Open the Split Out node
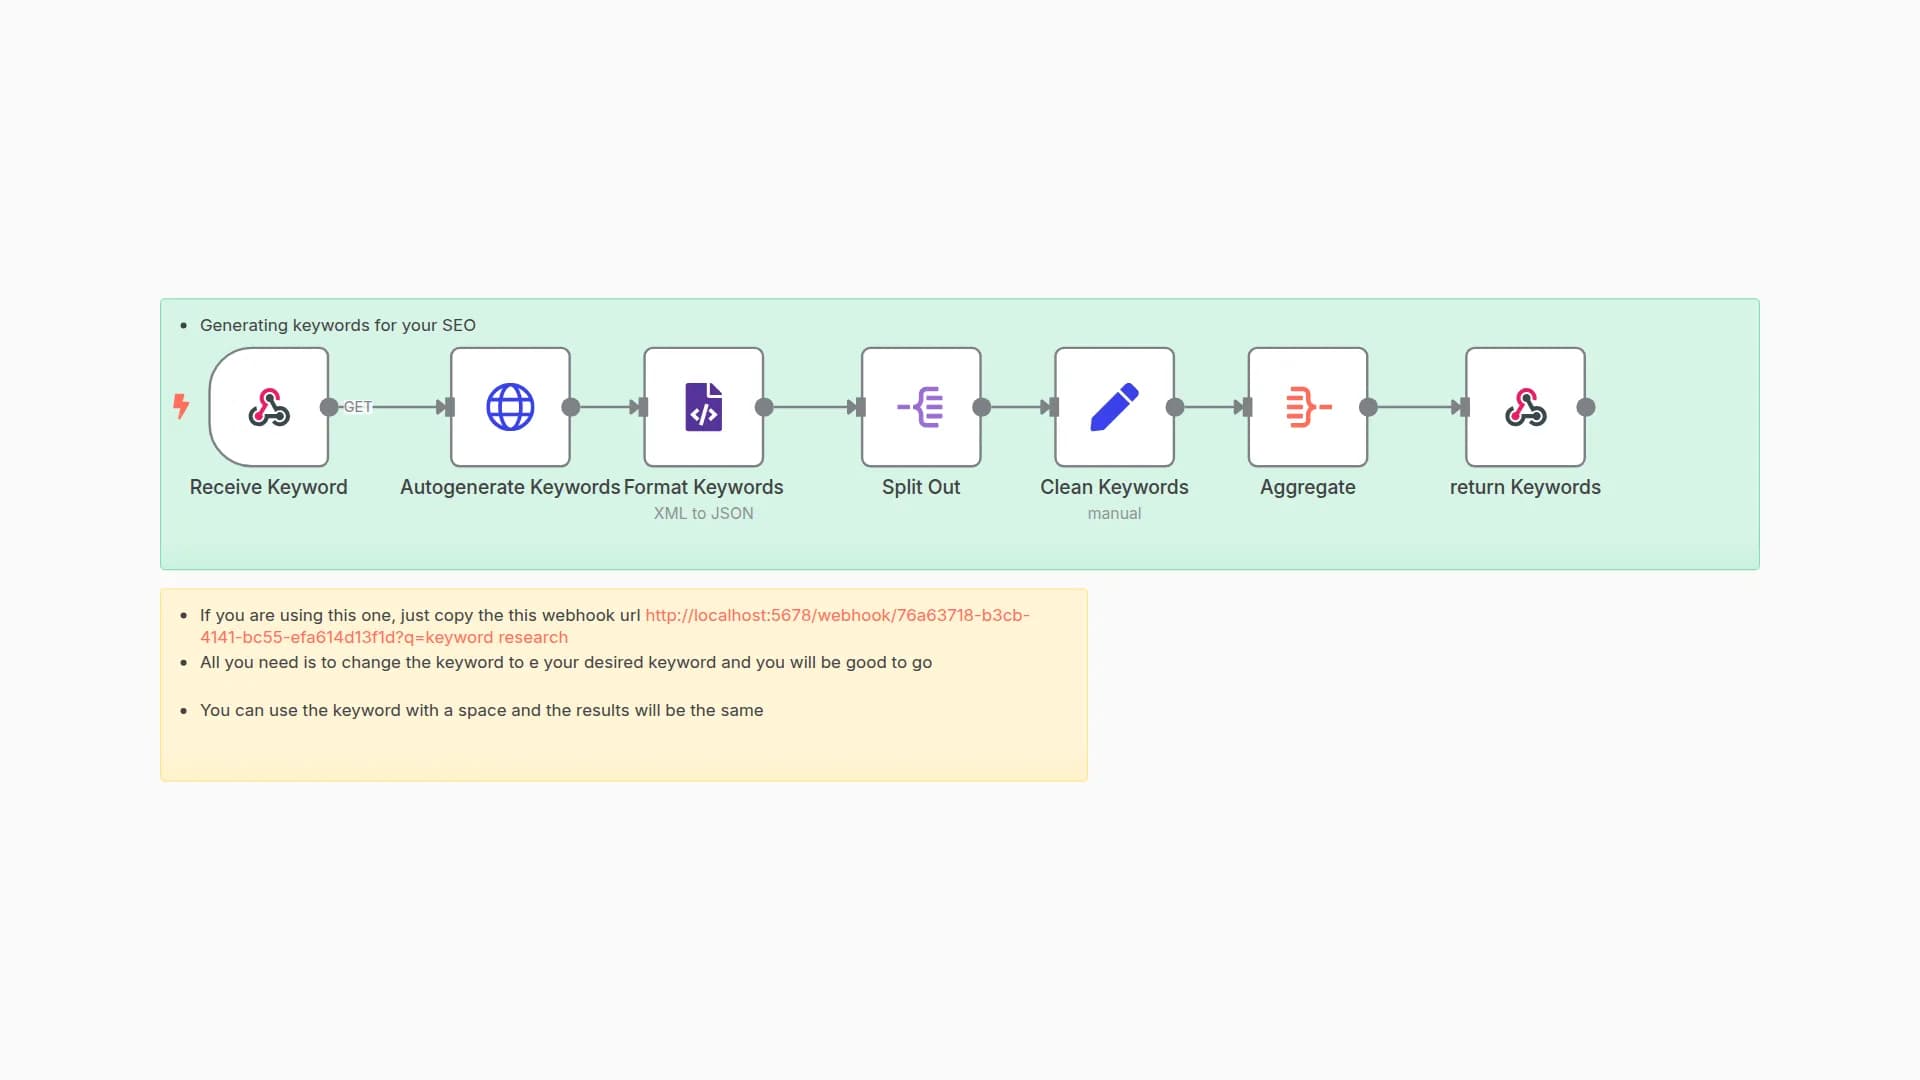 click(921, 407)
